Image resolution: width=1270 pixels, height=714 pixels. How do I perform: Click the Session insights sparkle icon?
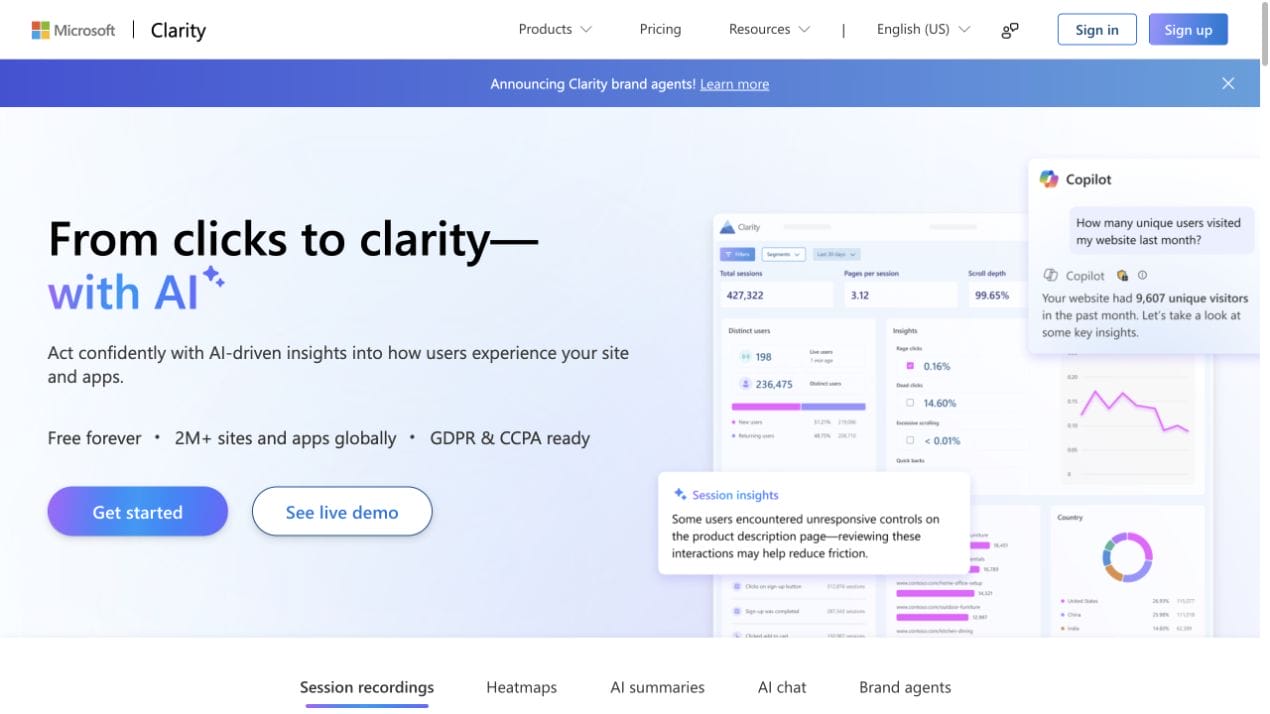680,494
